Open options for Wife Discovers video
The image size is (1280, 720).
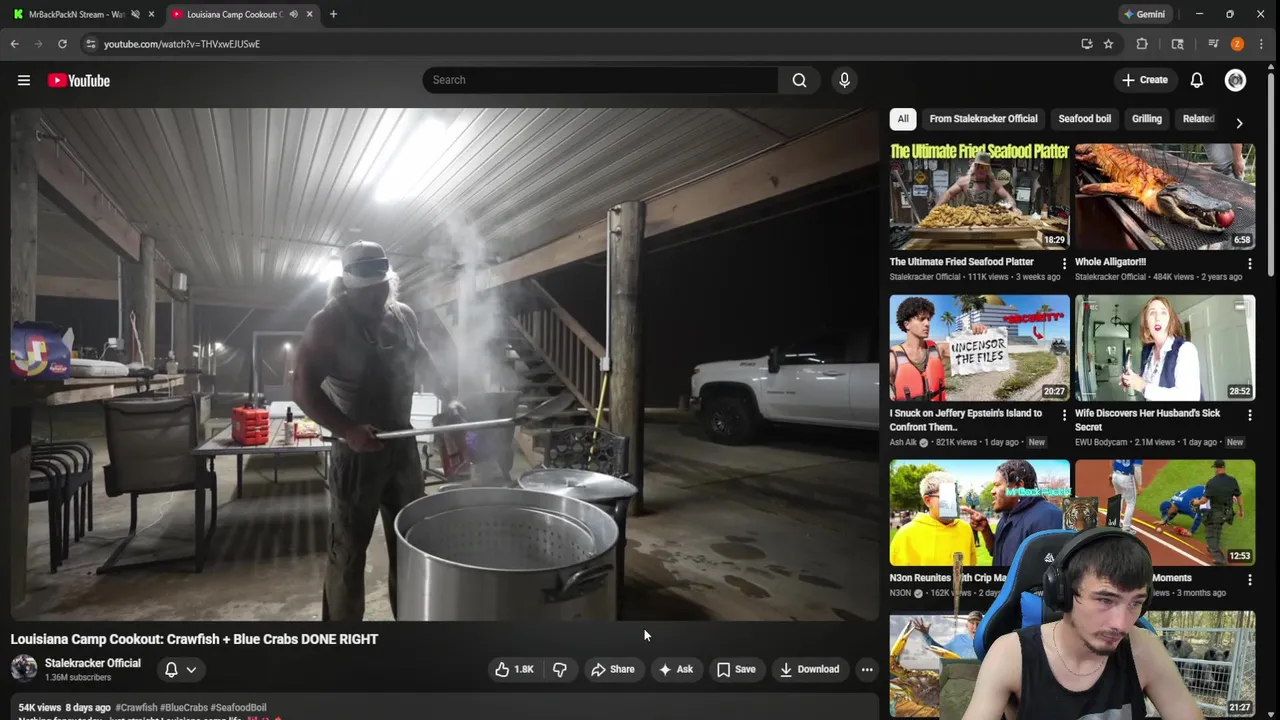coord(1250,415)
